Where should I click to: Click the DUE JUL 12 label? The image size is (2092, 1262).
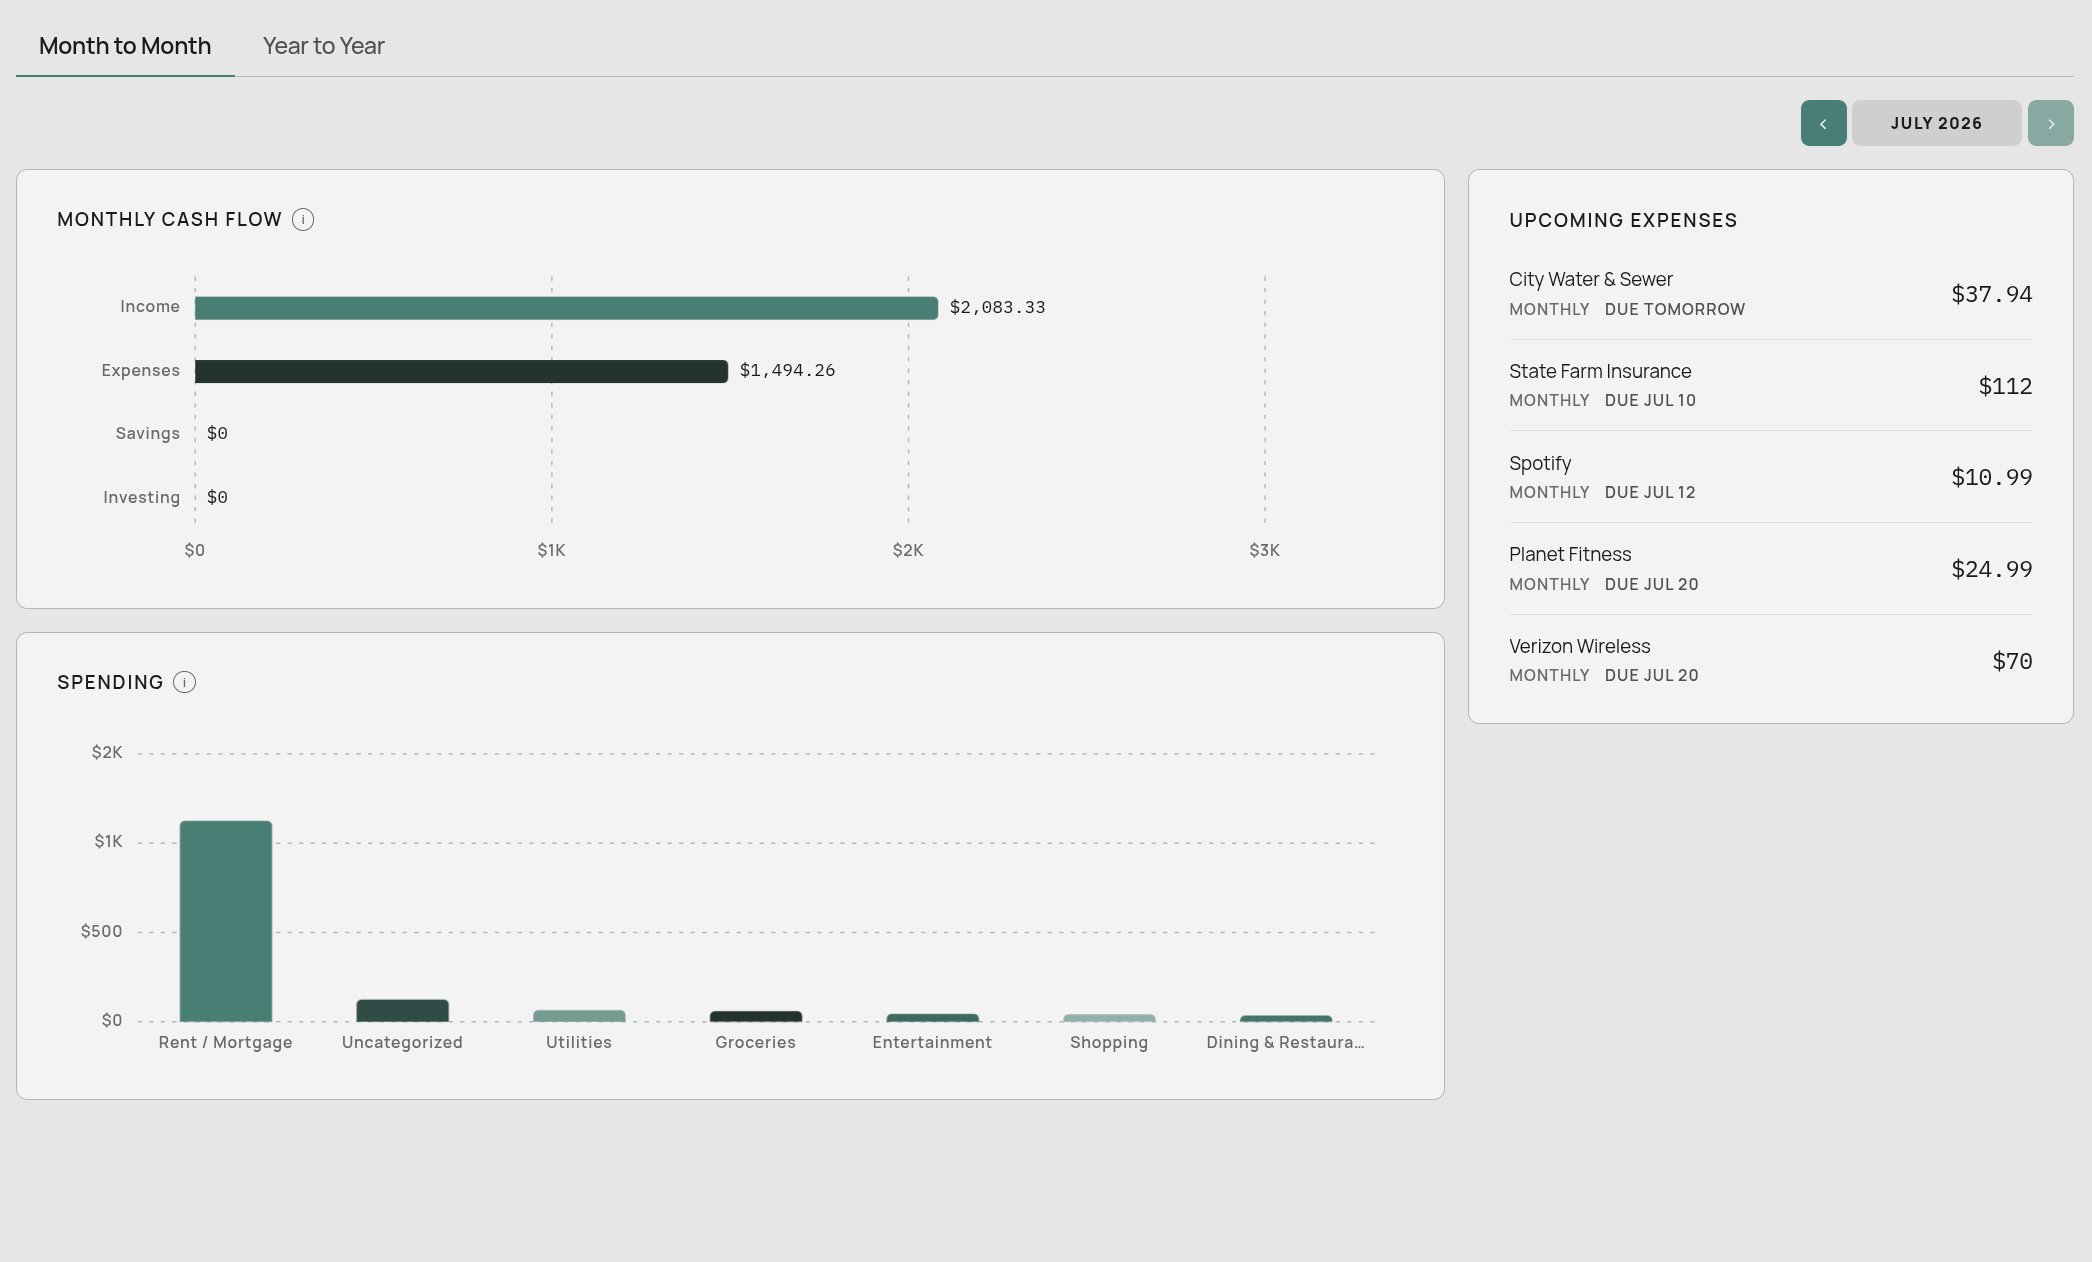point(1650,493)
